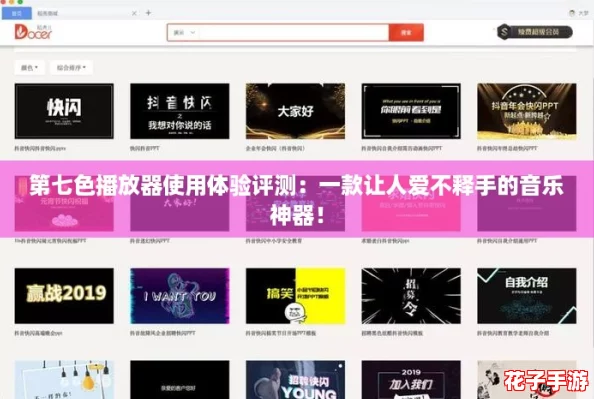Click the red 搜索 button
594x399 pixels.
click(406, 33)
